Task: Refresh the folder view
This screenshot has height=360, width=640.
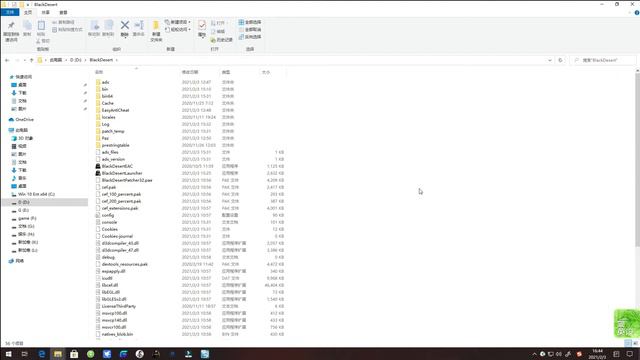Action: tap(560, 60)
